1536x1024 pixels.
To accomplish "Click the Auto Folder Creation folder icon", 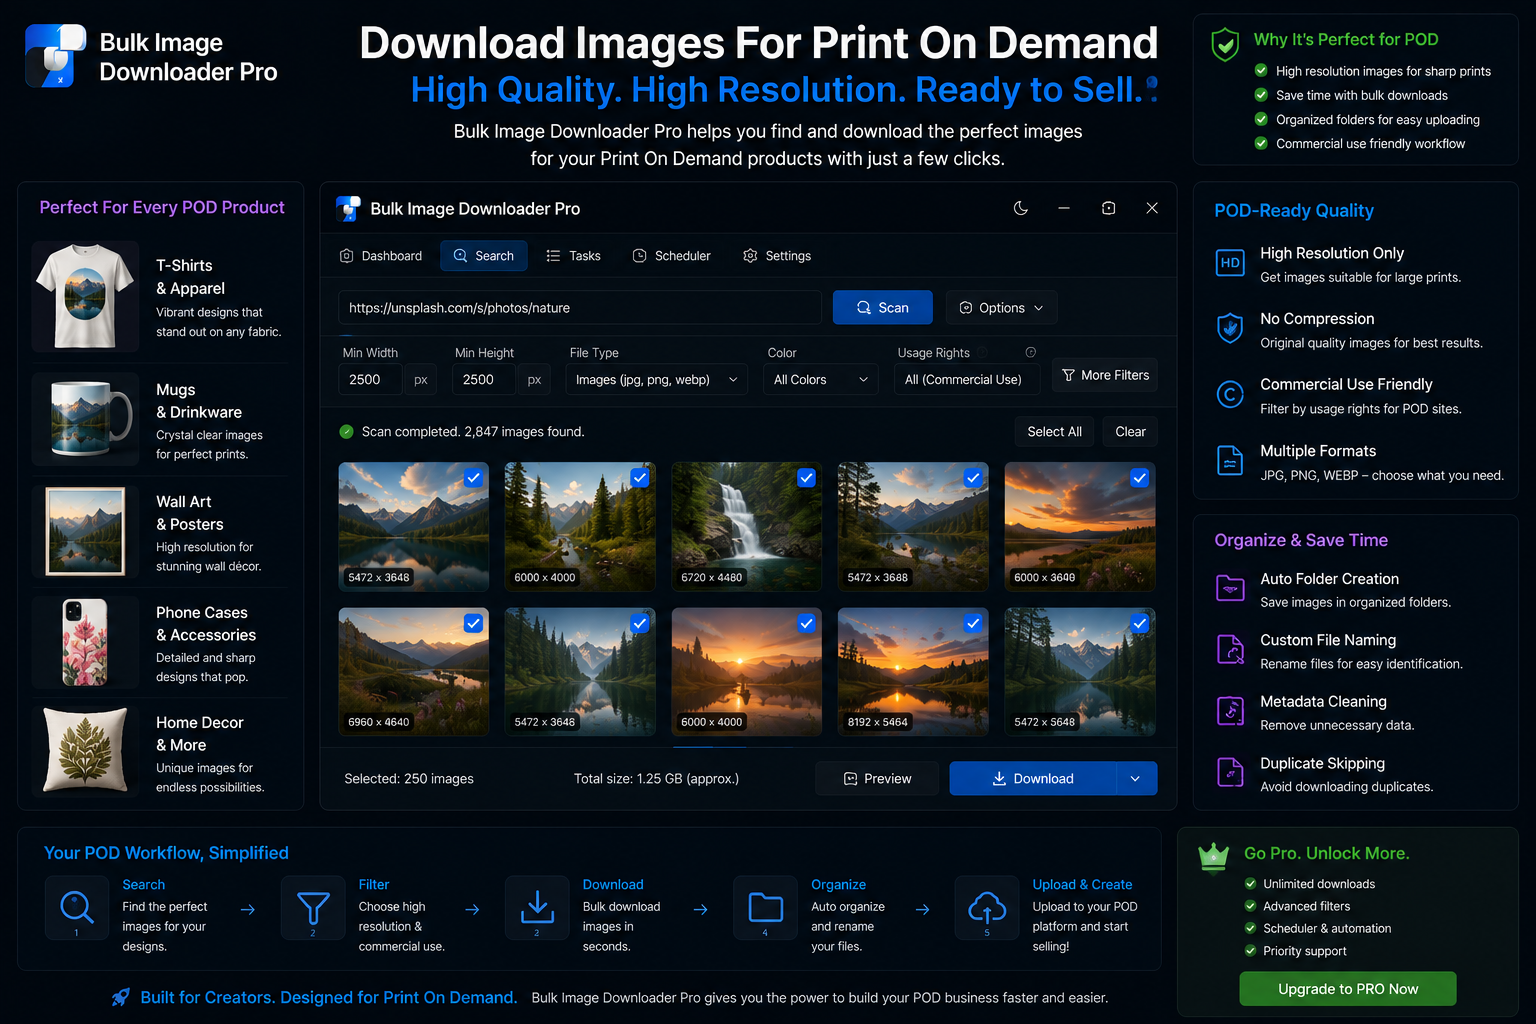I will 1230,588.
